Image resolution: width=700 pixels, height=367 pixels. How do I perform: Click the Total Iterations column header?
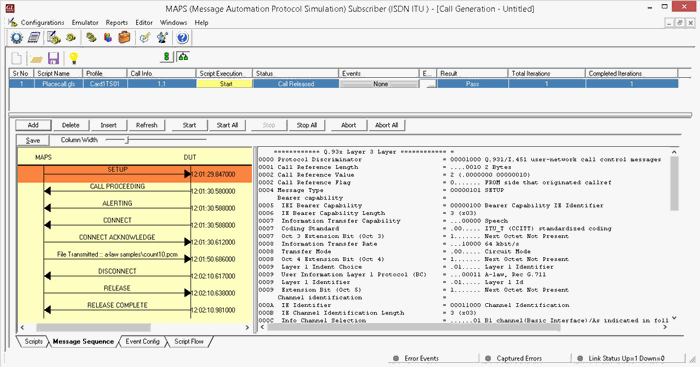click(546, 73)
